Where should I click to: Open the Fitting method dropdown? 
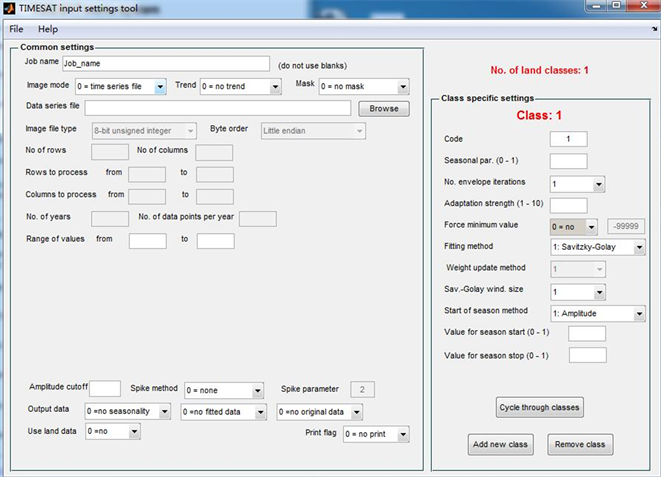coord(598,246)
